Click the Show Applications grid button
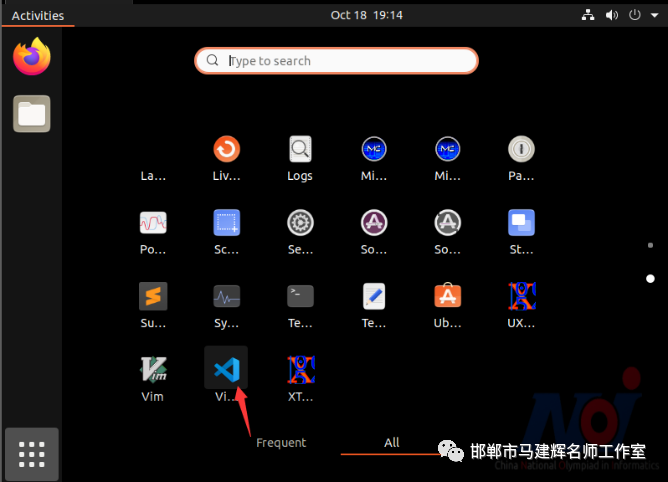This screenshot has height=482, width=668. point(32,454)
